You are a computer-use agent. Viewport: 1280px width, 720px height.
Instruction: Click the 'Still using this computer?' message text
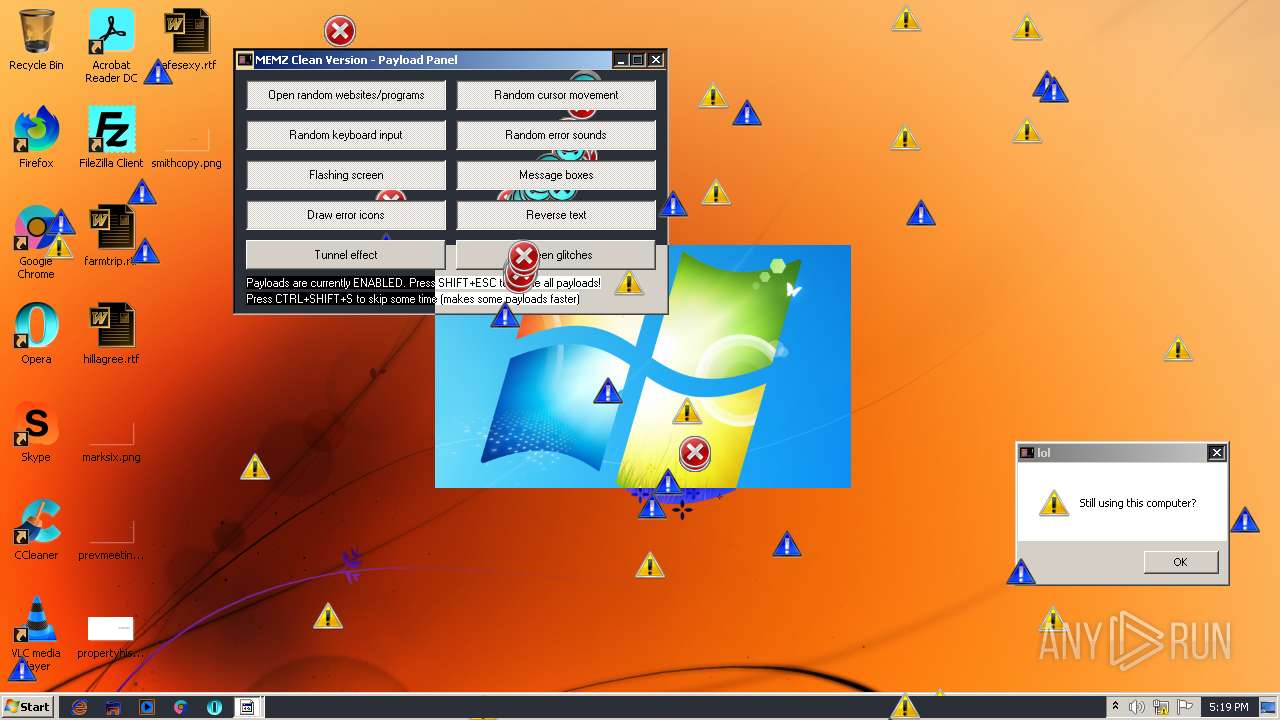tap(1137, 503)
